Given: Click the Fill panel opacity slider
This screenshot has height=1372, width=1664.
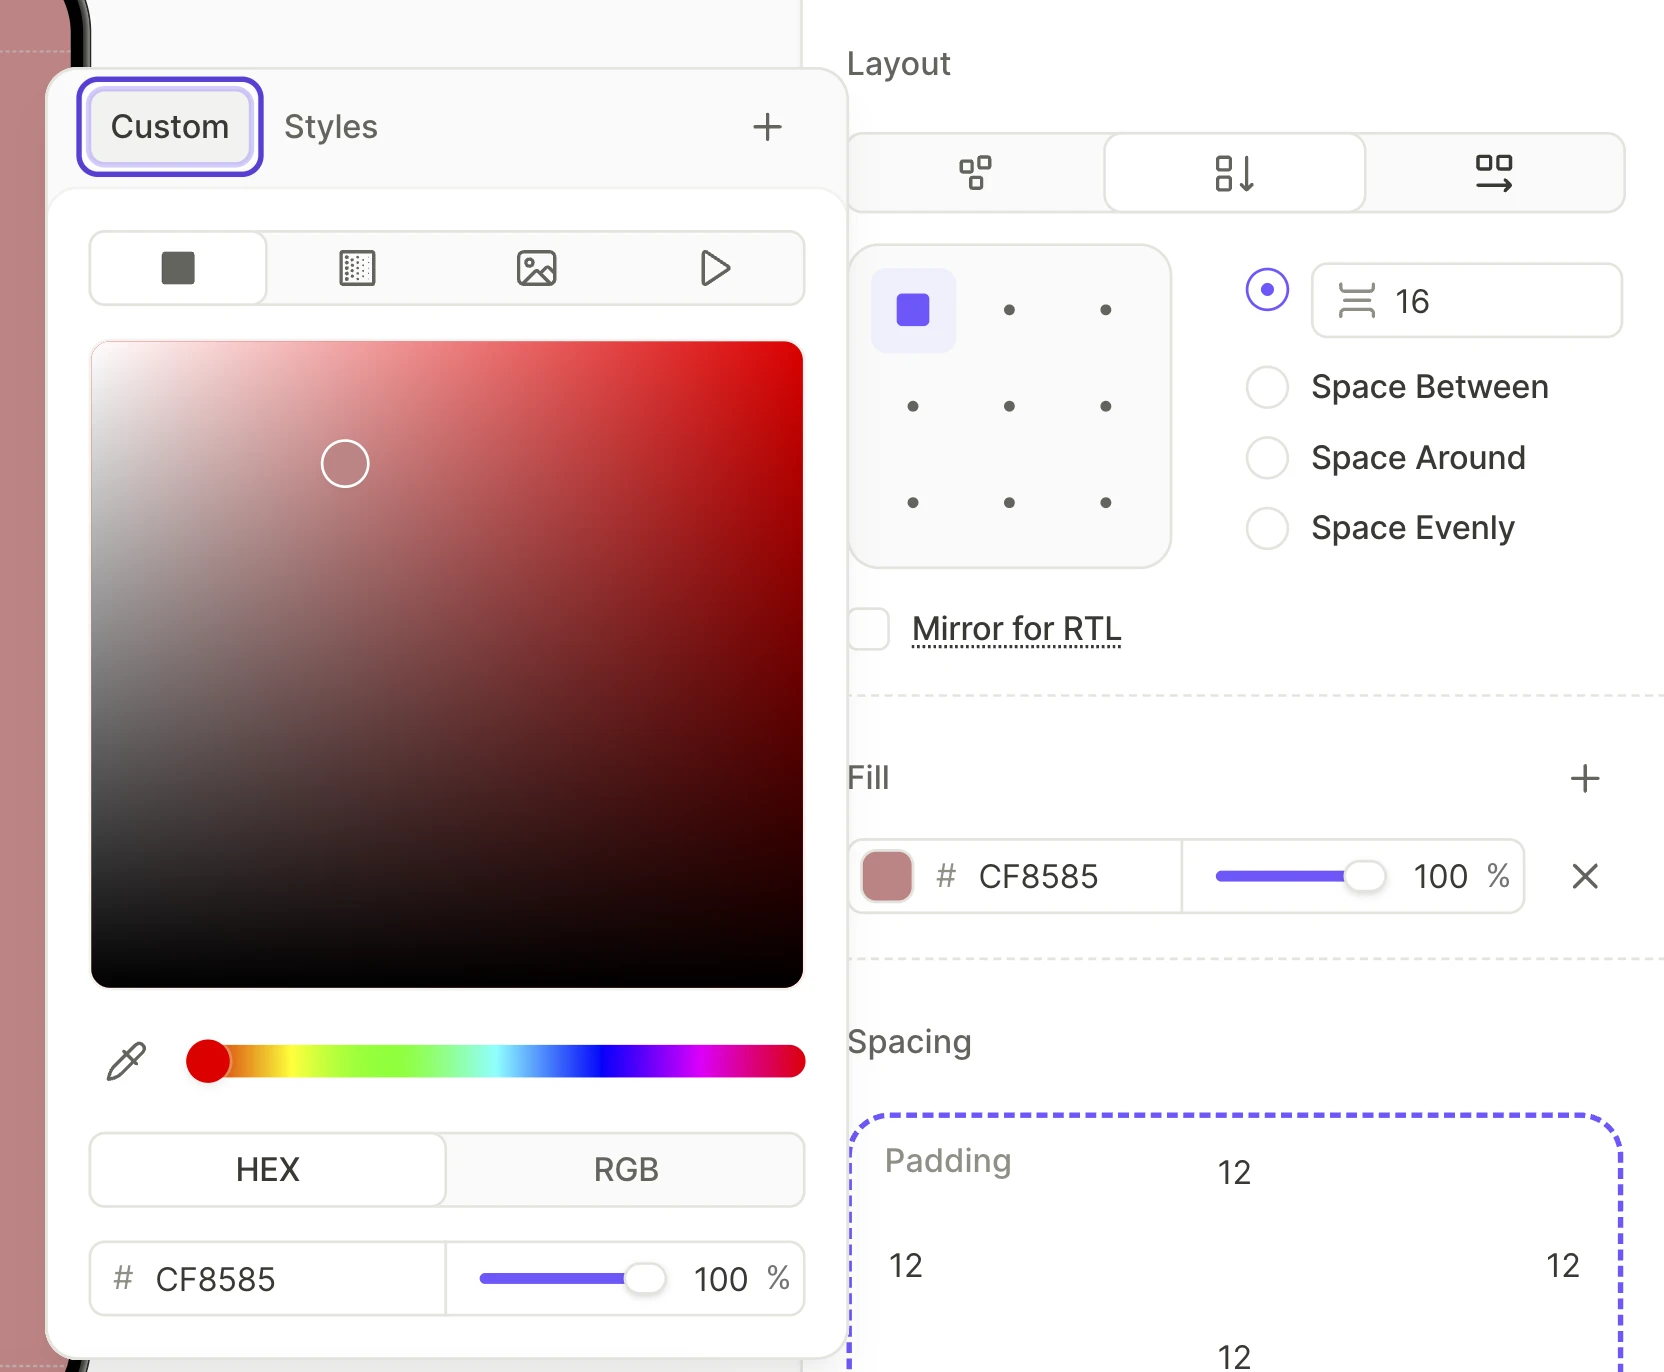Looking at the screenshot, I should click(x=1301, y=876).
